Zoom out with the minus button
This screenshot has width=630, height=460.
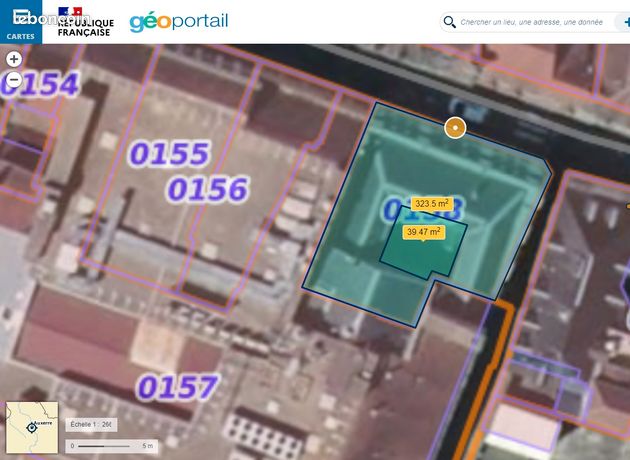pos(14,80)
